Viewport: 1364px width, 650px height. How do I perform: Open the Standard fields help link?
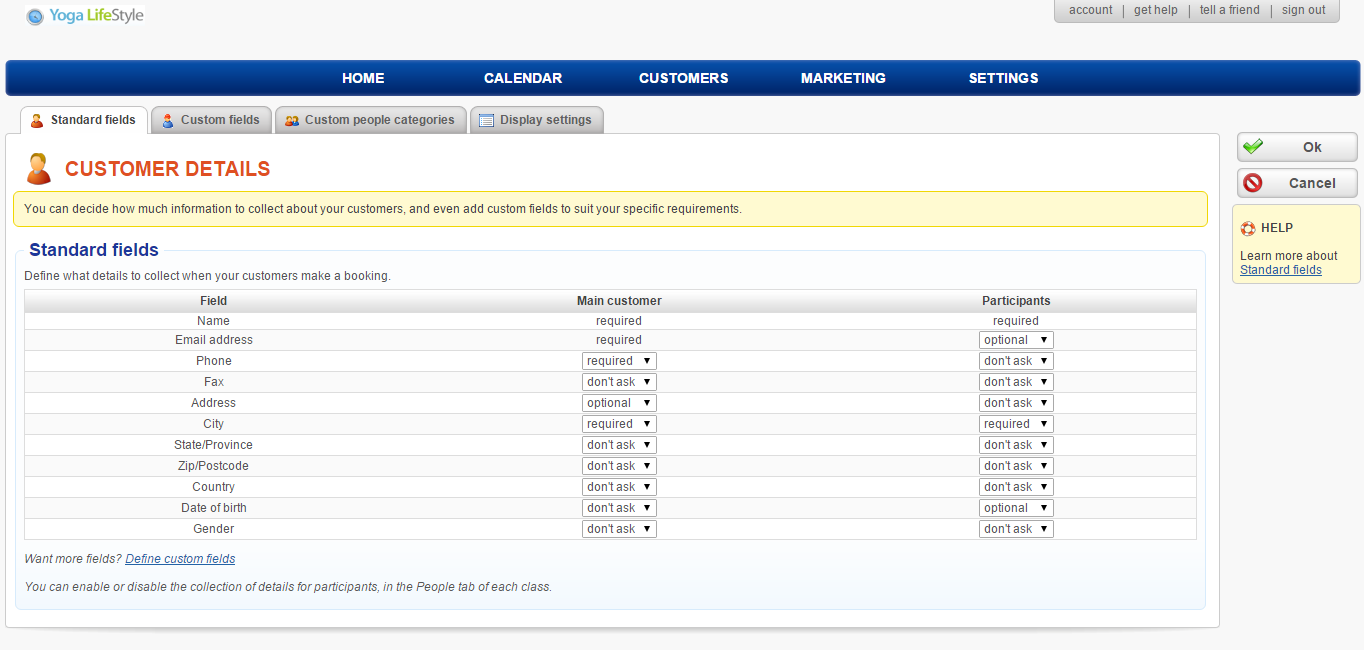1280,270
